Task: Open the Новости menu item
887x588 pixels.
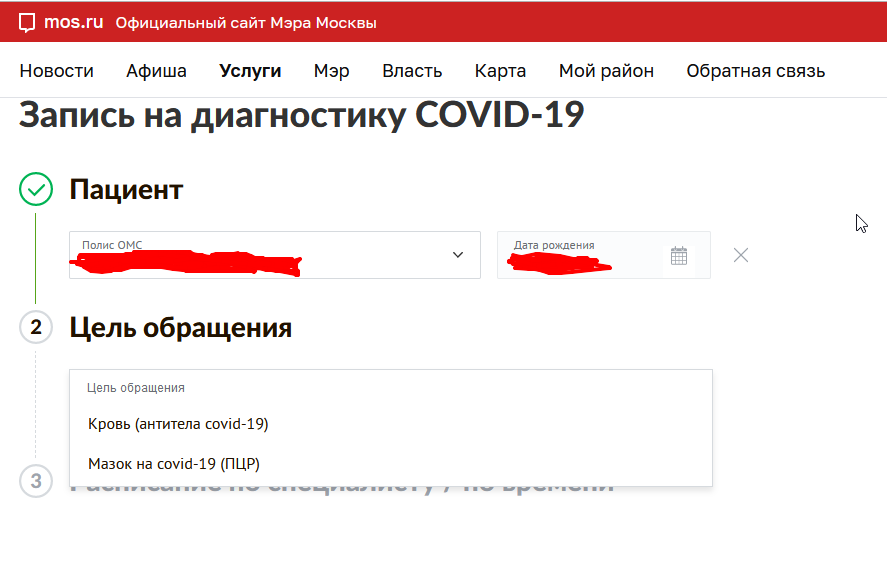Action: (x=57, y=71)
